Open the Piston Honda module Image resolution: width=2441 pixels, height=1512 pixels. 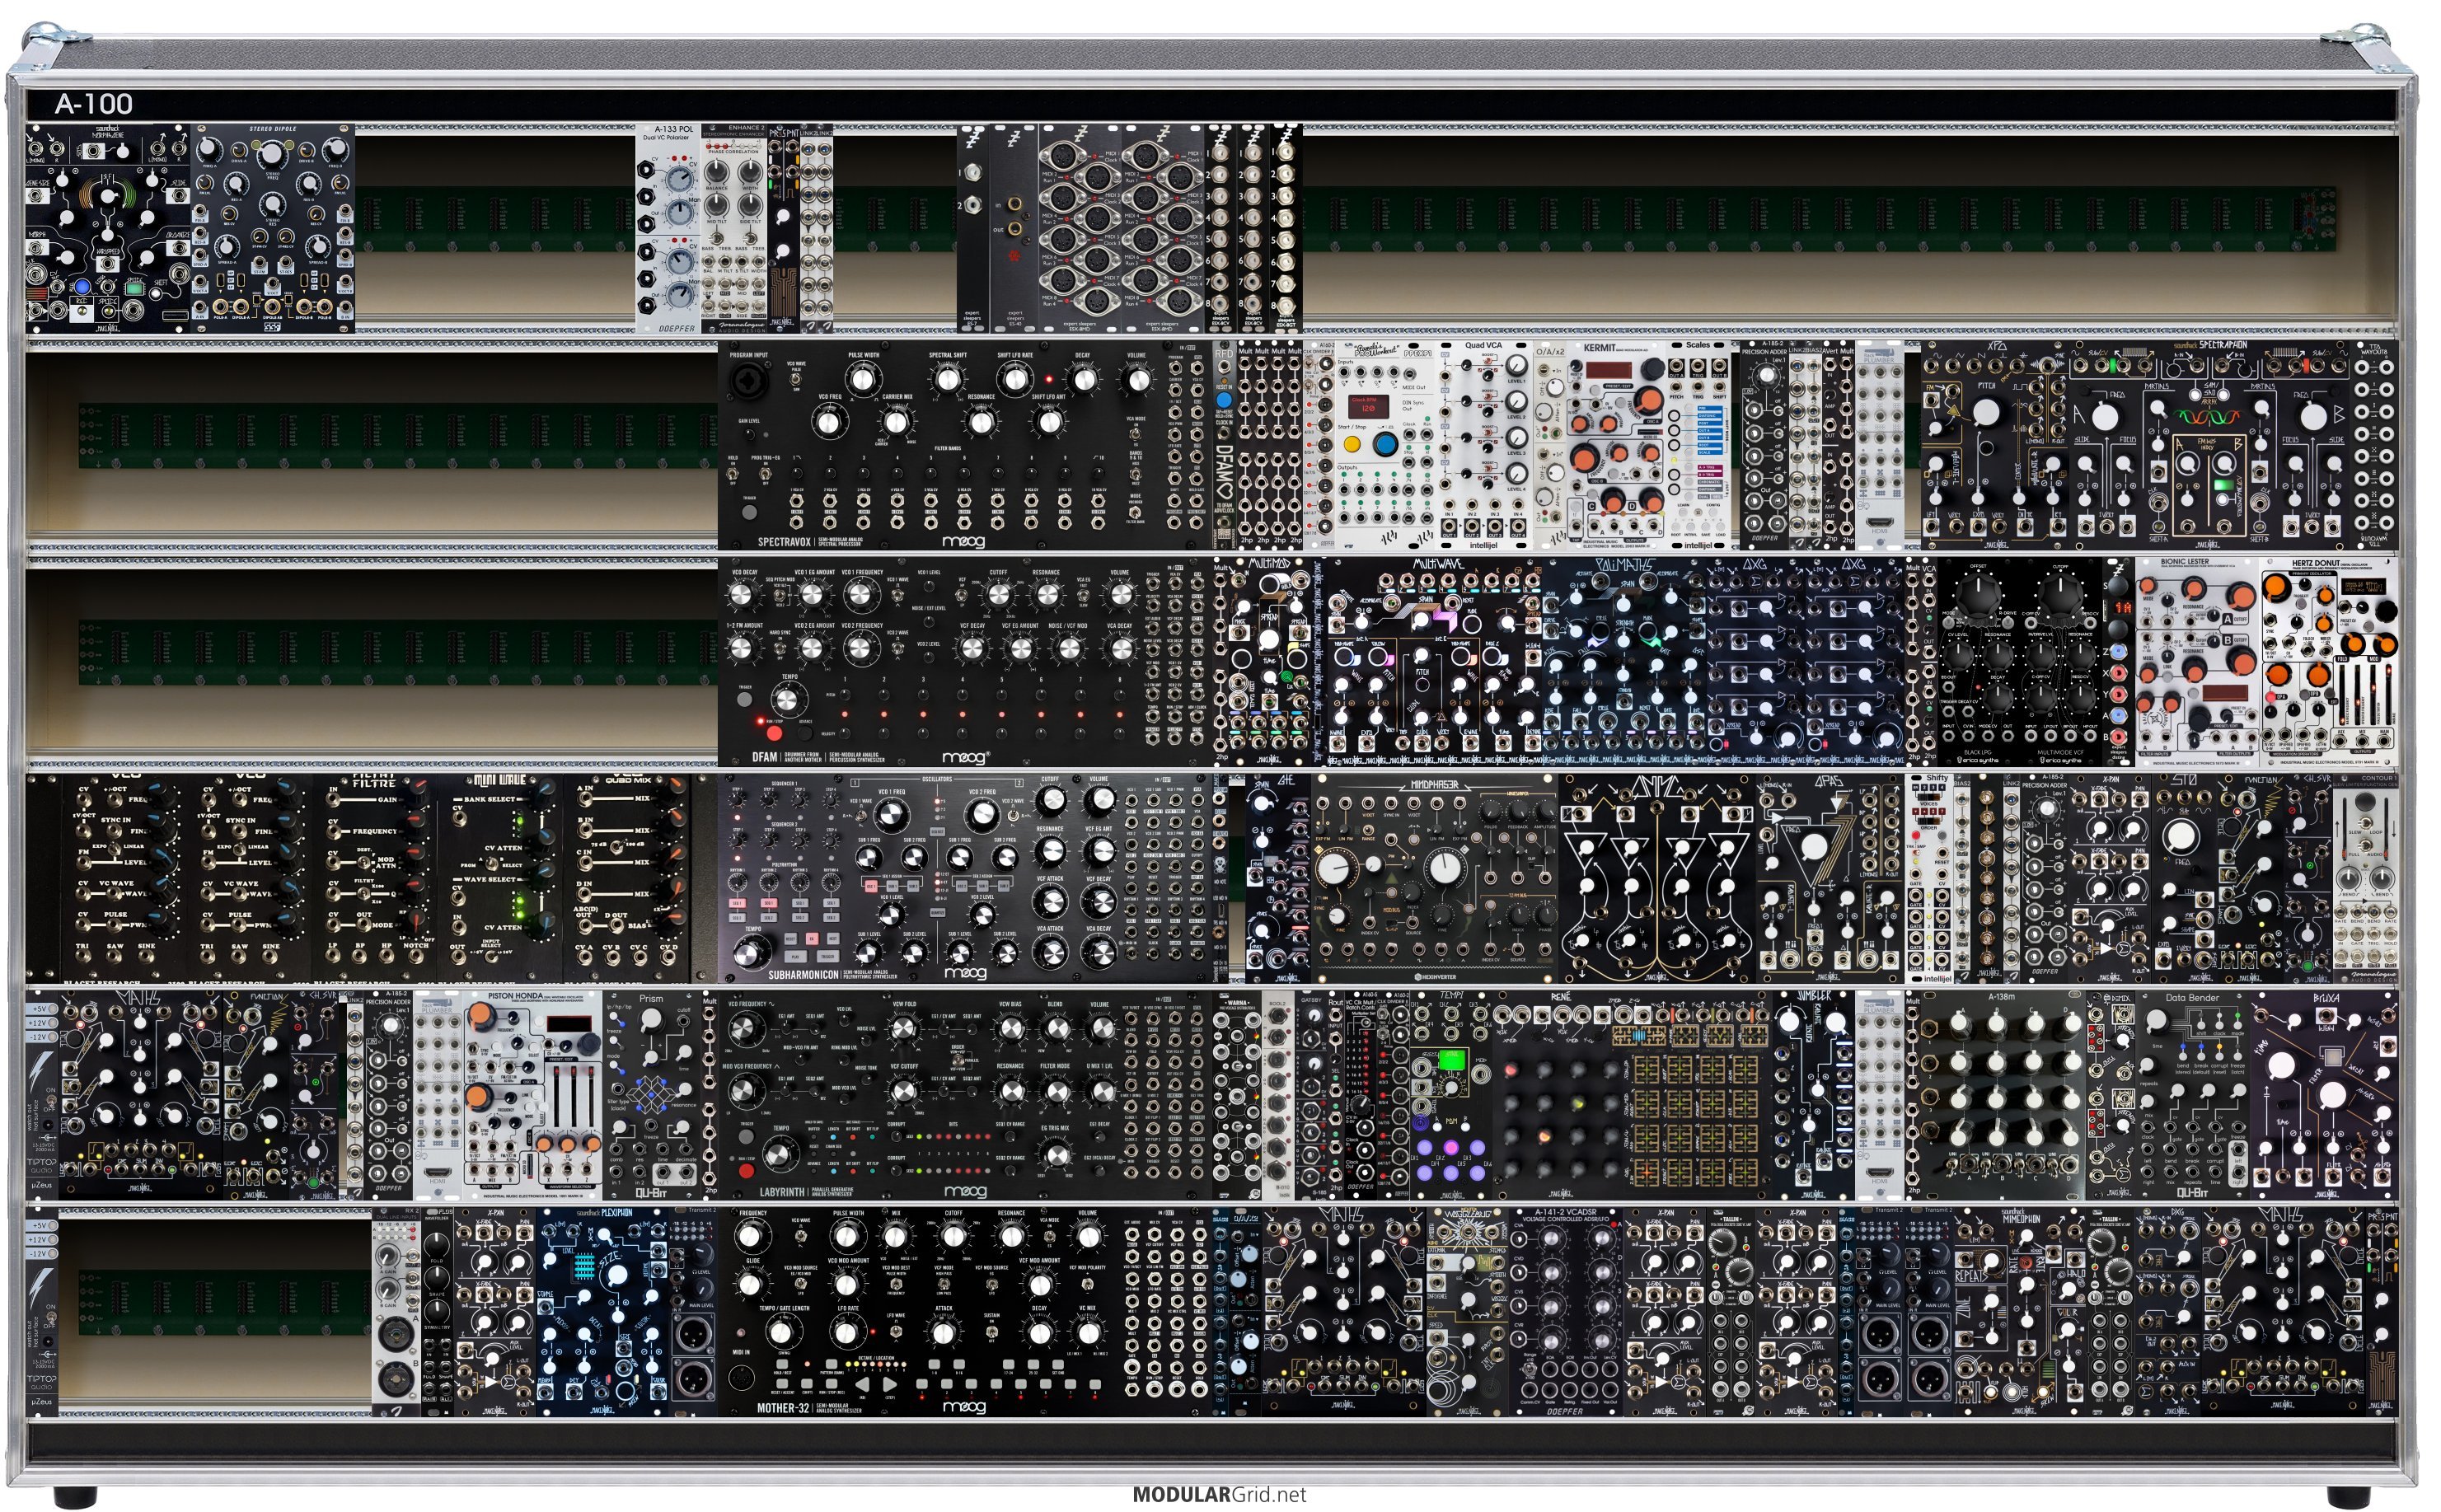click(533, 1095)
